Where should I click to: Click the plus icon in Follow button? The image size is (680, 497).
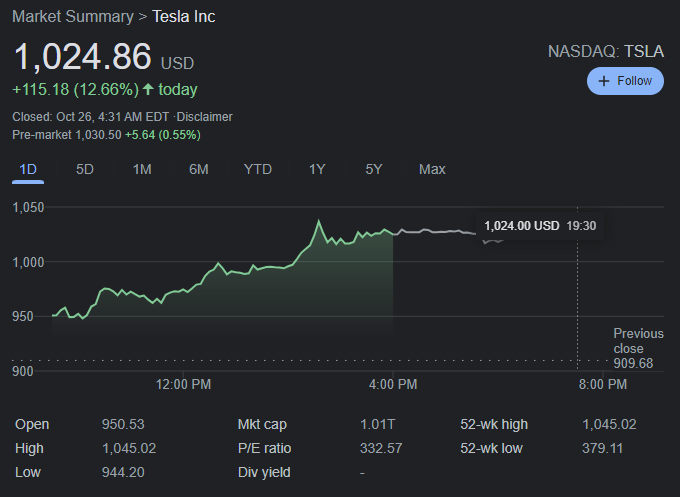tap(604, 81)
